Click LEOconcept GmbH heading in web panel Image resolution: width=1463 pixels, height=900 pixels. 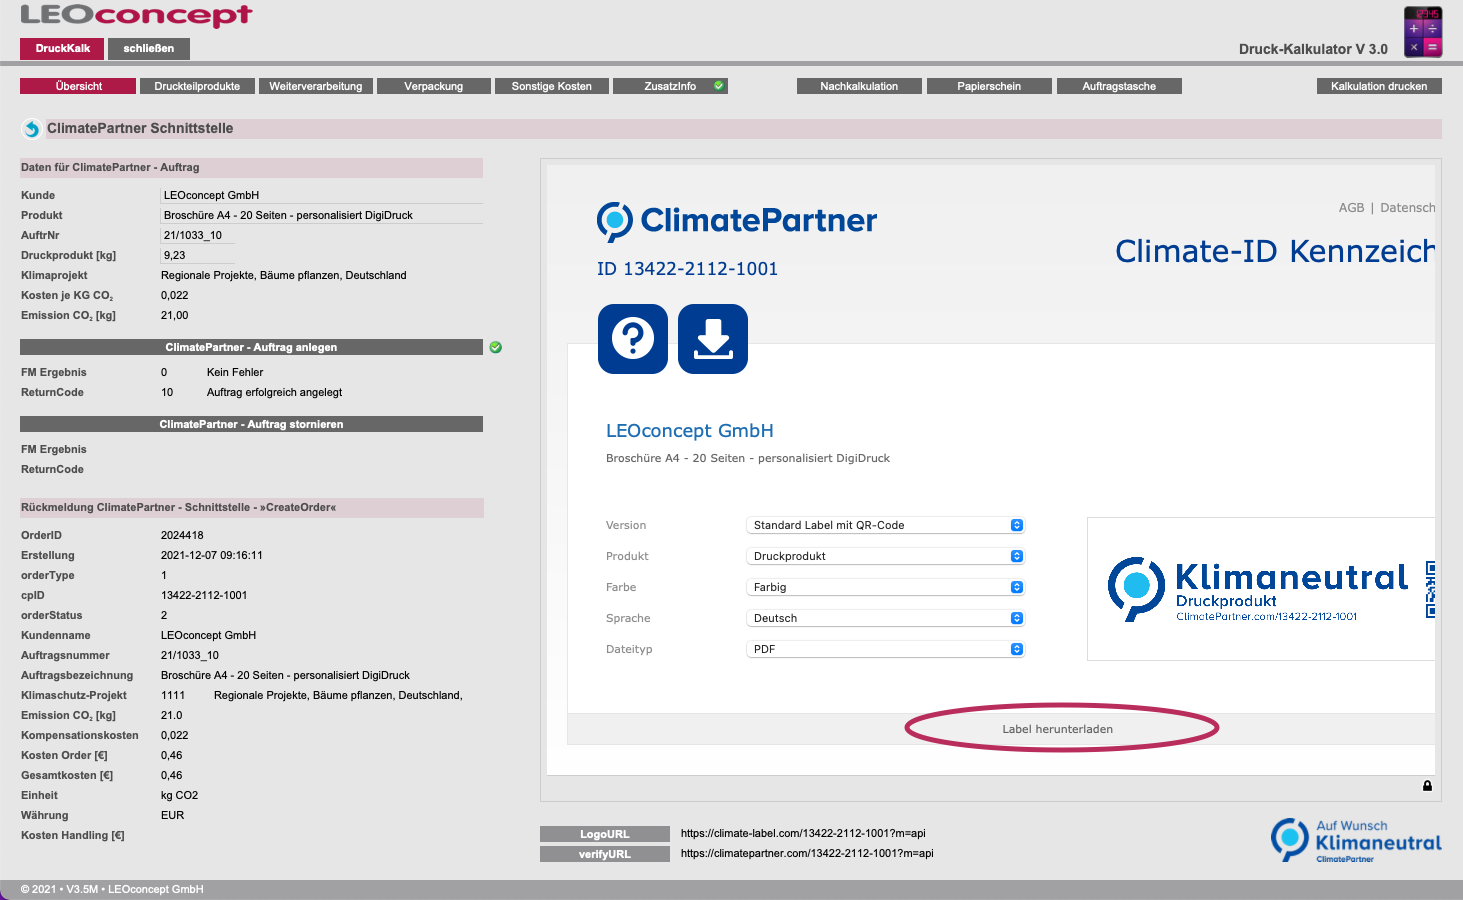pos(690,431)
